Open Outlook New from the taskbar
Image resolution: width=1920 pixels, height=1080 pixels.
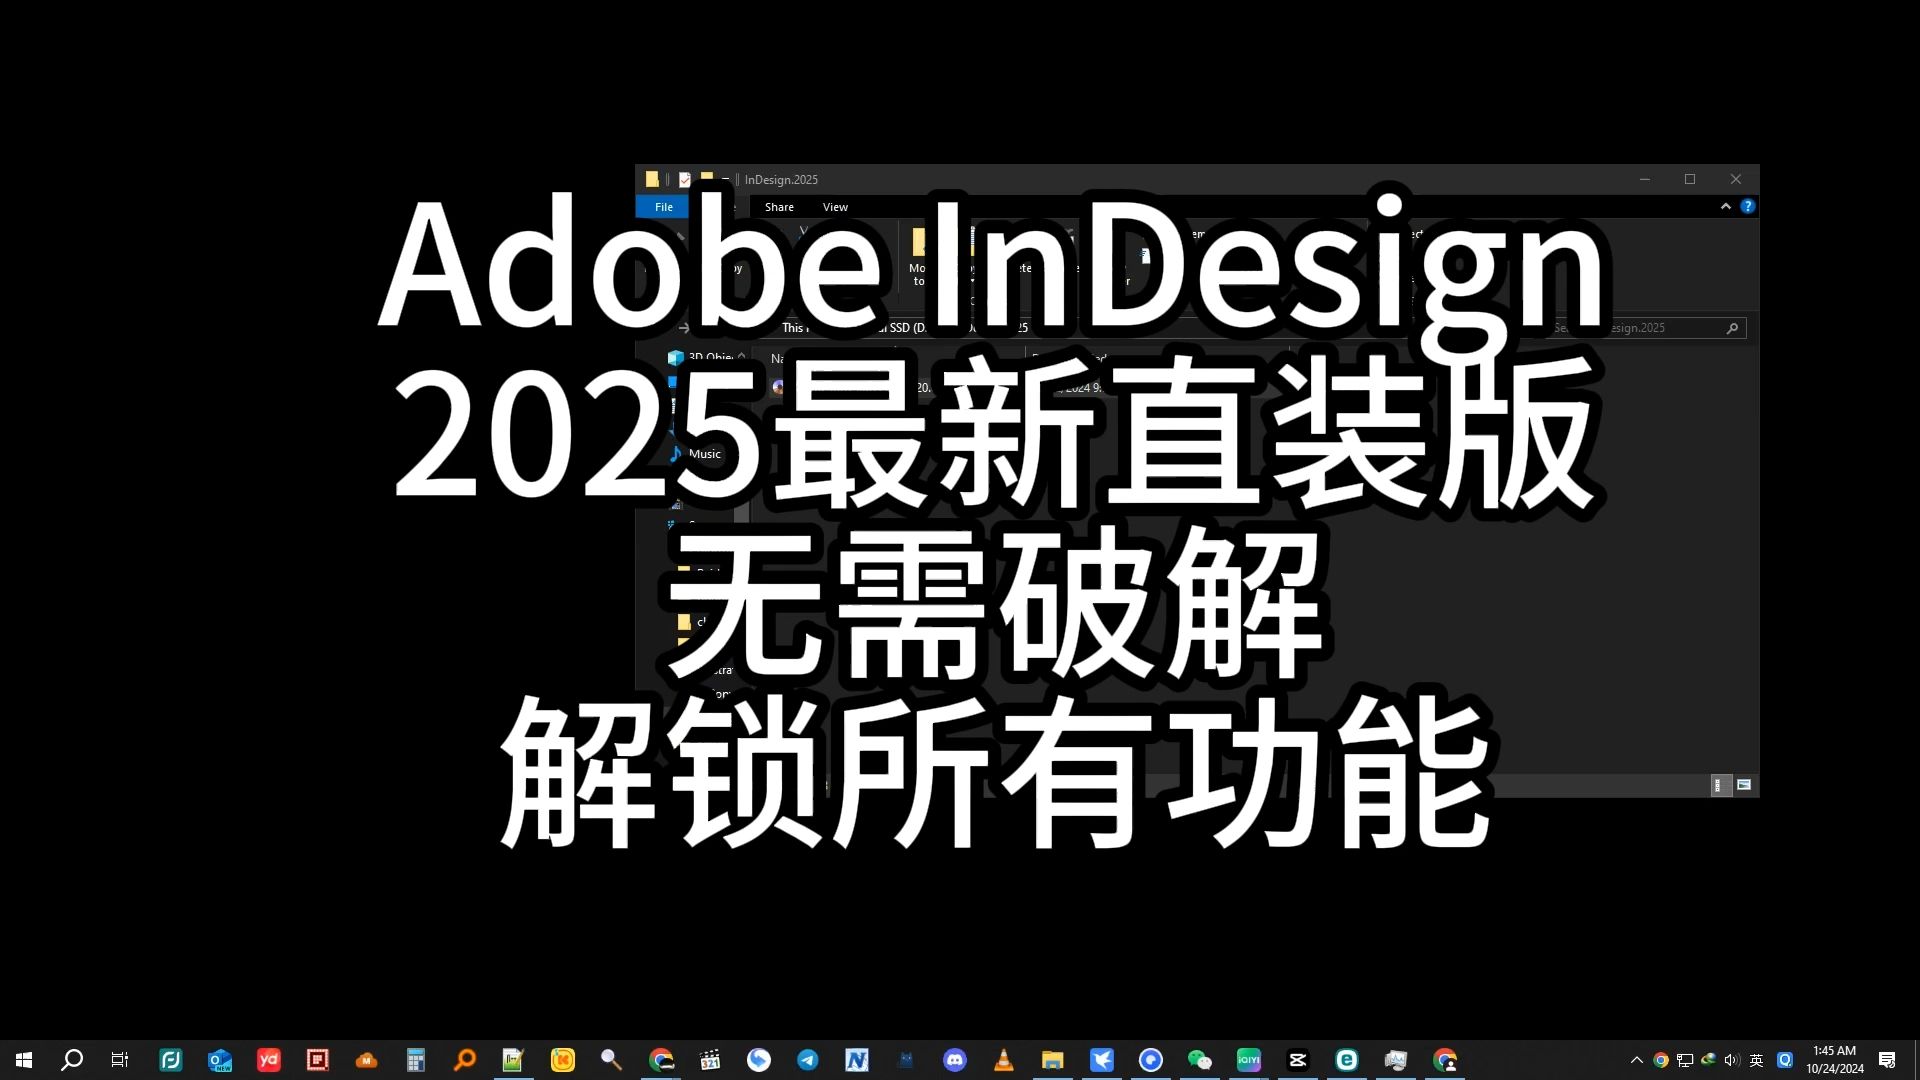pyautogui.click(x=220, y=1060)
